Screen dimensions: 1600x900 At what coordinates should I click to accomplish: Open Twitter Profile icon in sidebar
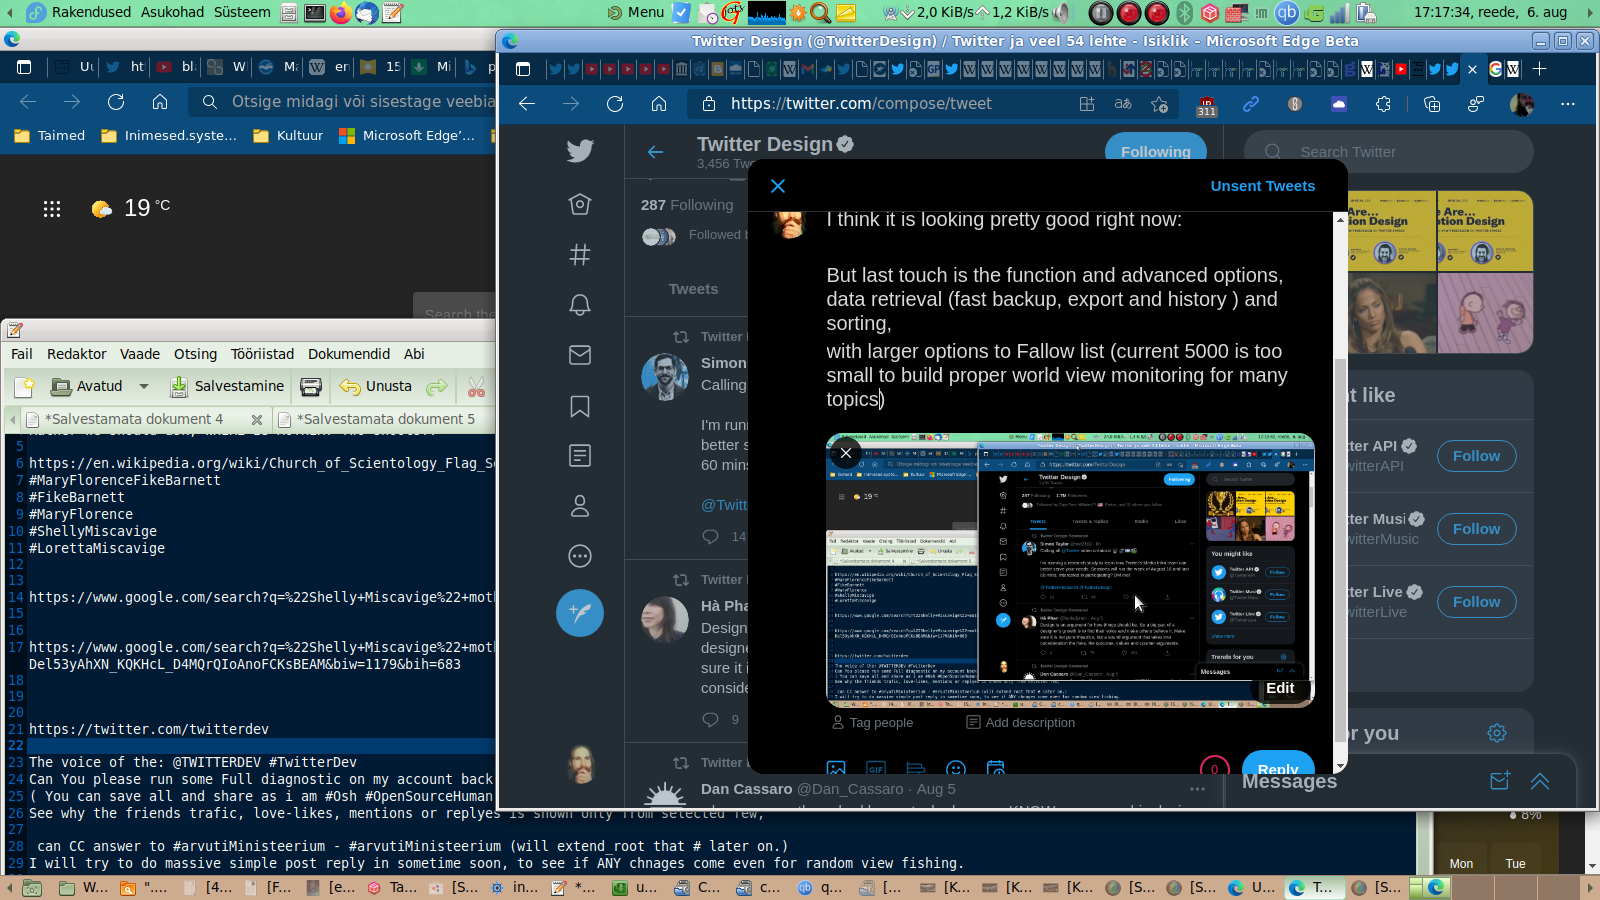[580, 506]
